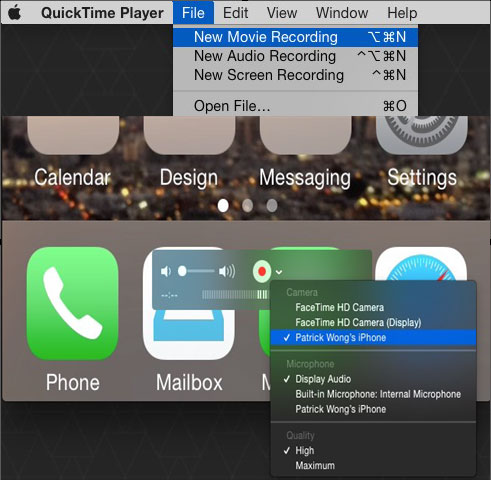491x480 pixels.
Task: Select Built-in Microphone: Internal Microphone
Action: (x=373, y=394)
